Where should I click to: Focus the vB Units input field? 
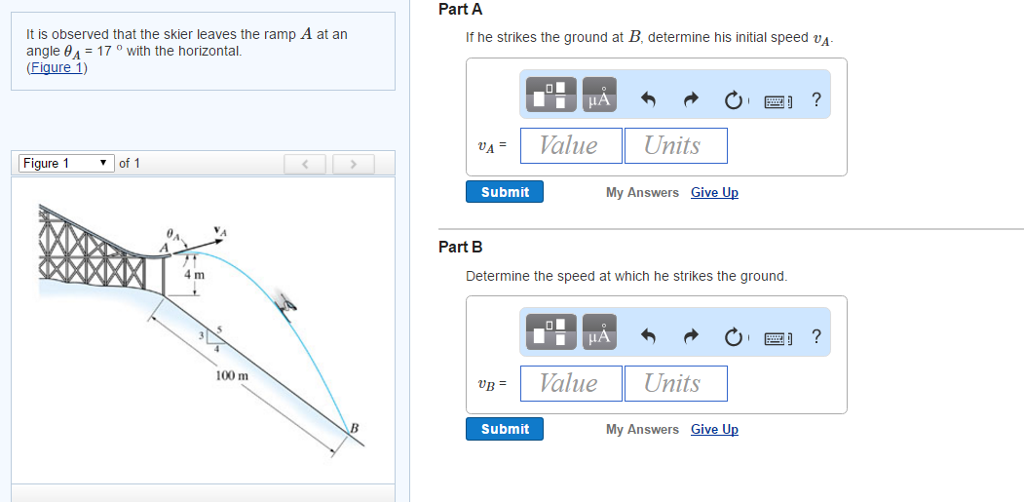[676, 383]
